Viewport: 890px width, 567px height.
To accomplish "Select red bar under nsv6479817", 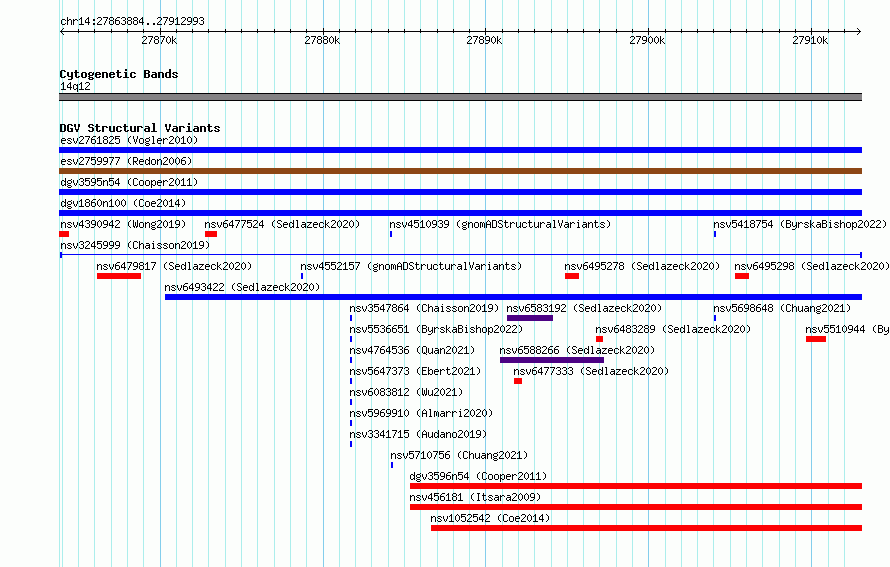I will (x=119, y=276).
